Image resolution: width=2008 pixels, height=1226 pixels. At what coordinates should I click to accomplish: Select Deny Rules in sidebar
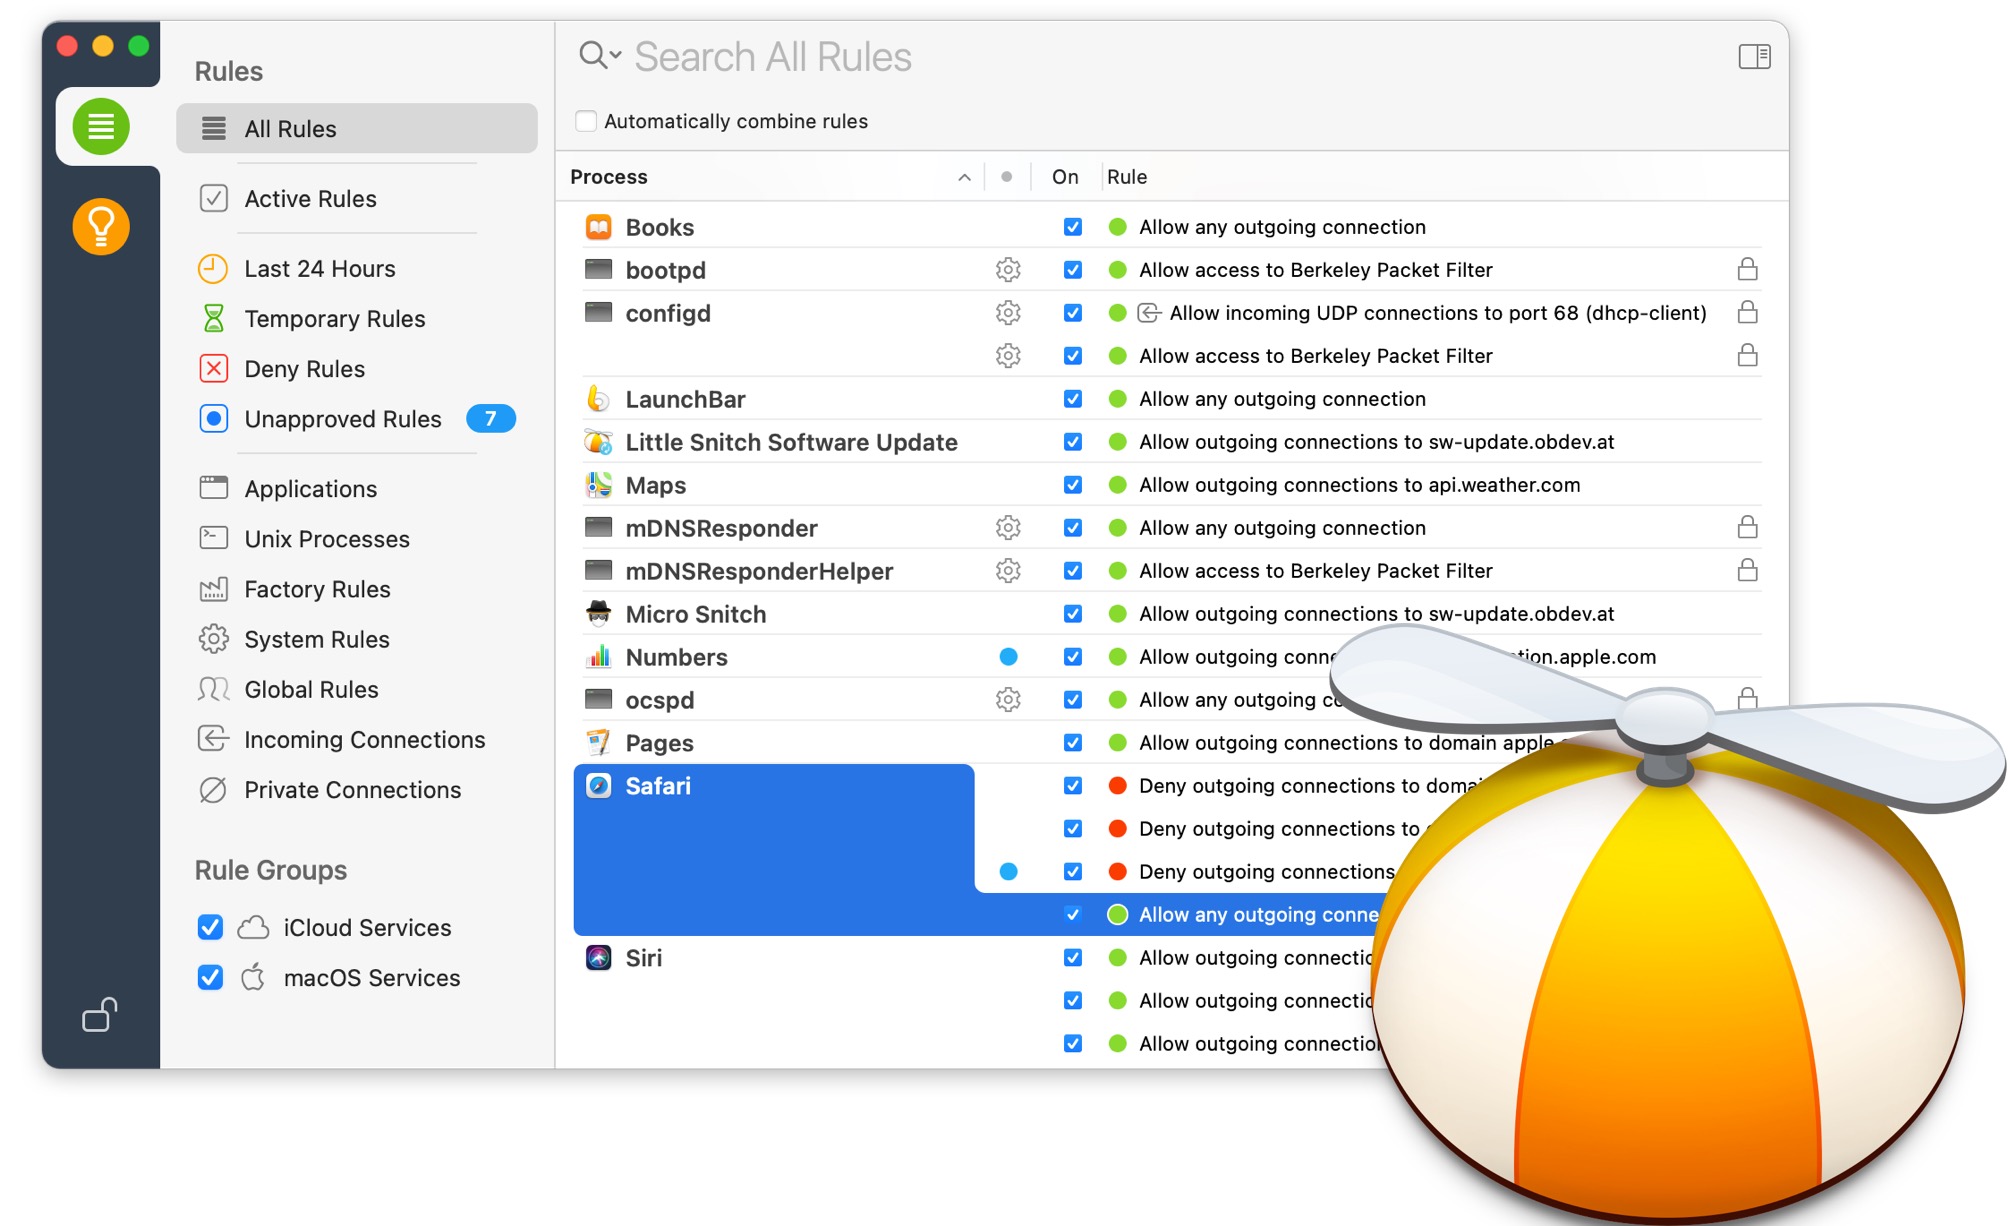pos(304,369)
